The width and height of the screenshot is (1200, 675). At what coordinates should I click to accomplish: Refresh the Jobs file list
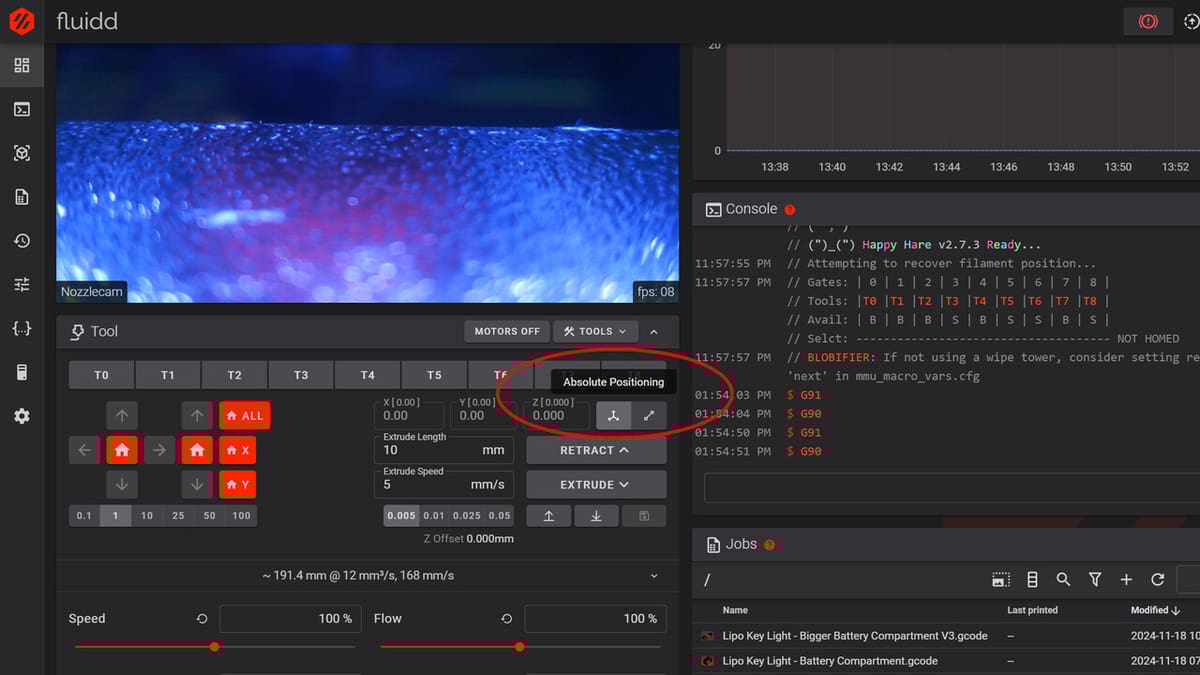point(1157,579)
